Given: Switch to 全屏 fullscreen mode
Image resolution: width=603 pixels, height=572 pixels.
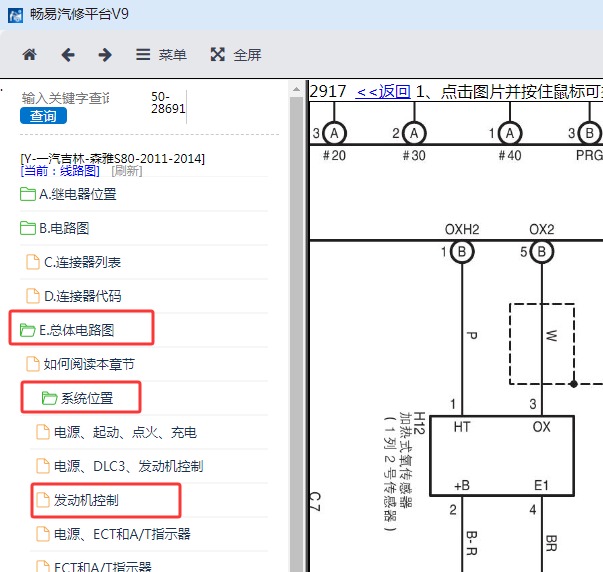Looking at the screenshot, I should (x=236, y=55).
